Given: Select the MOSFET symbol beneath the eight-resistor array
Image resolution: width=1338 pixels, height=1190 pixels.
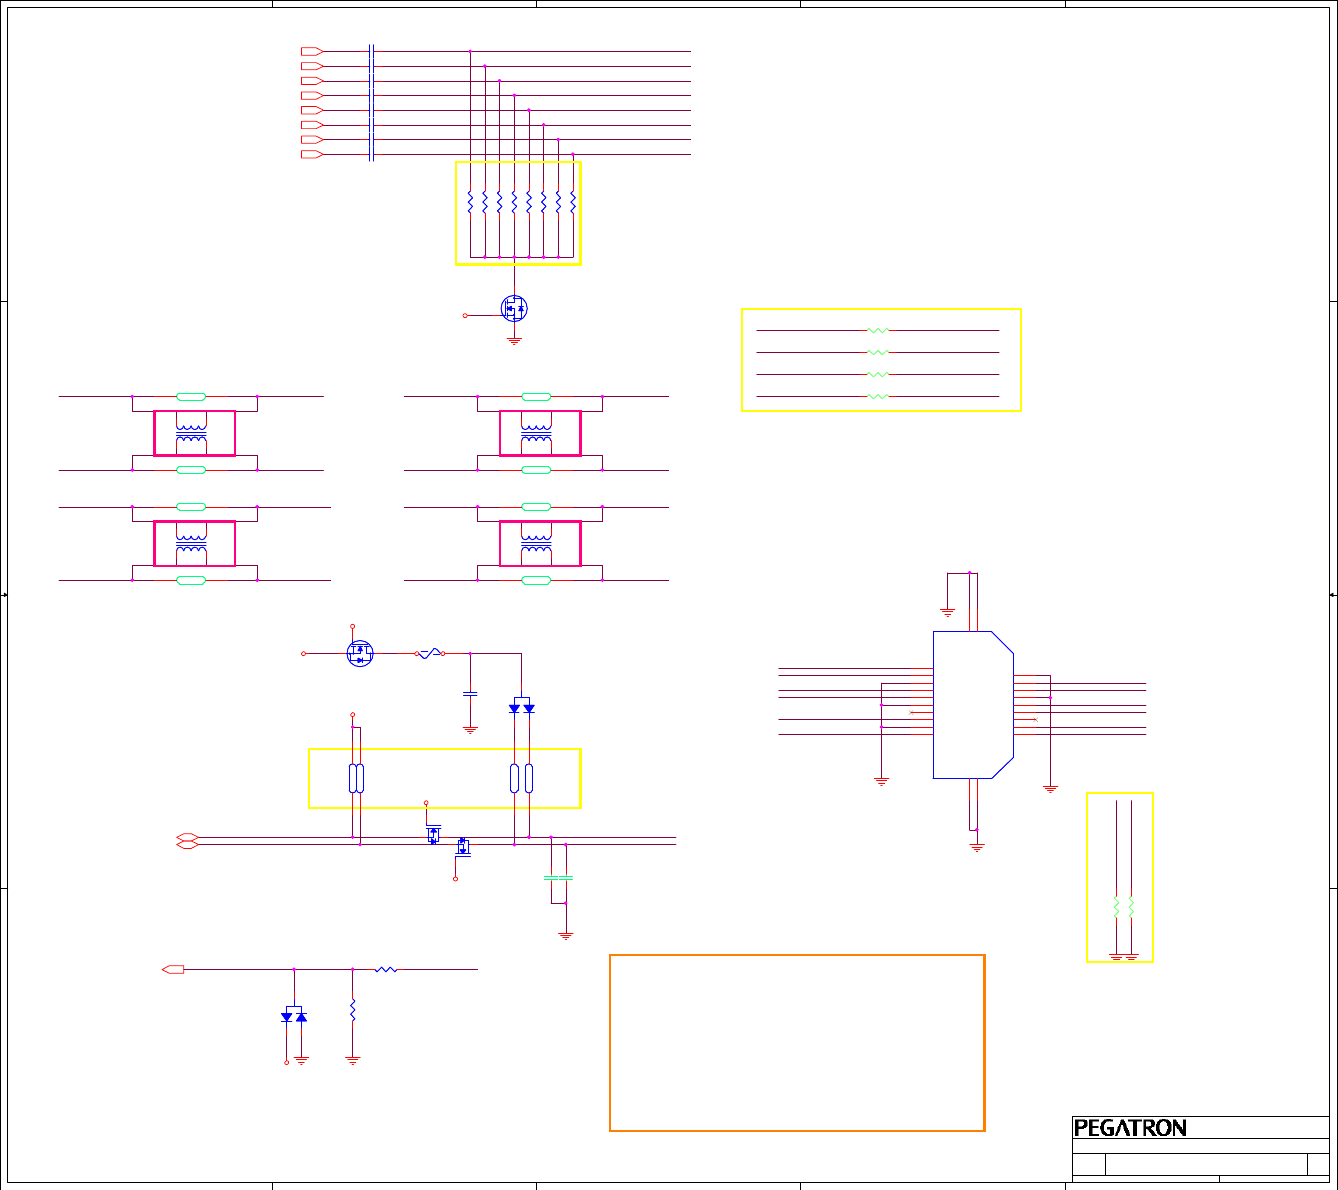Looking at the screenshot, I should pyautogui.click(x=514, y=307).
